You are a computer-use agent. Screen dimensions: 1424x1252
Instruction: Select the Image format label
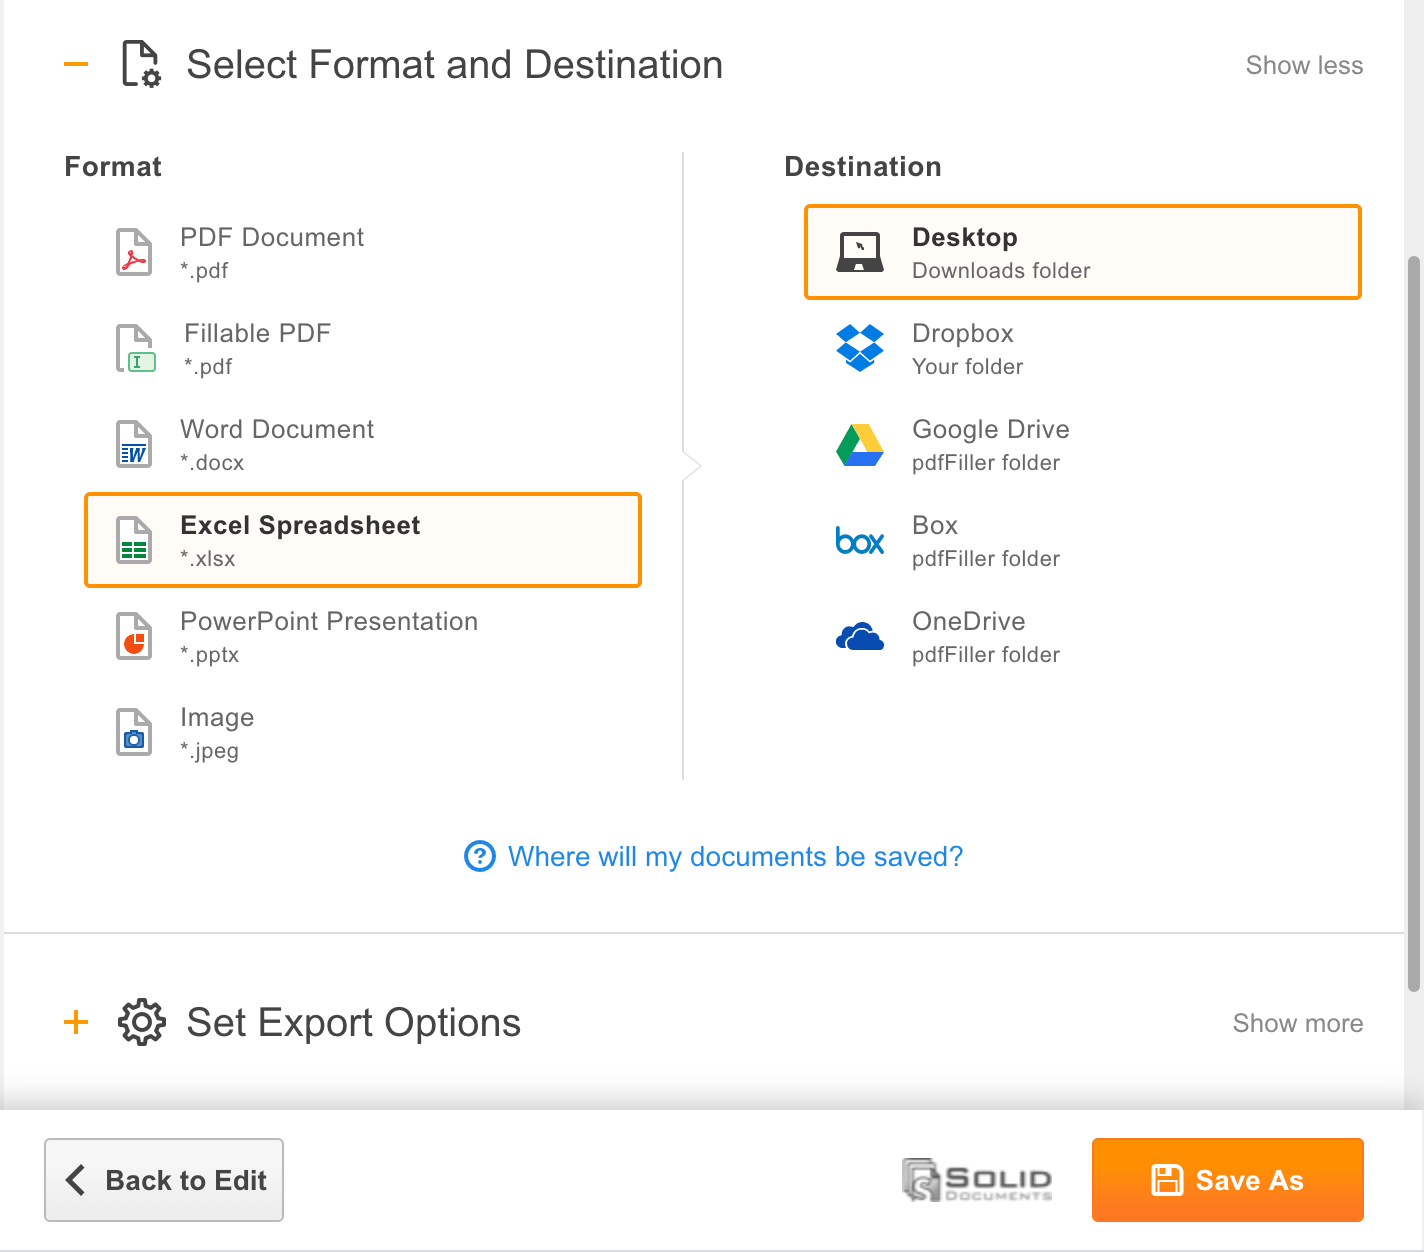point(217,718)
